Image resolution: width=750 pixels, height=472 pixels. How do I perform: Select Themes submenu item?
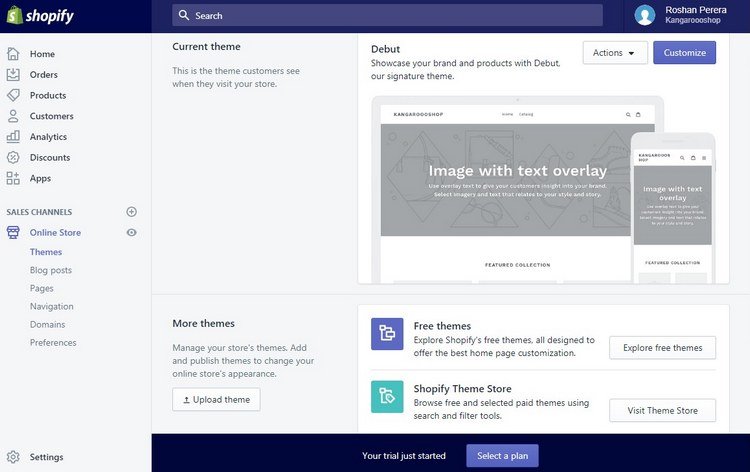tap(46, 252)
